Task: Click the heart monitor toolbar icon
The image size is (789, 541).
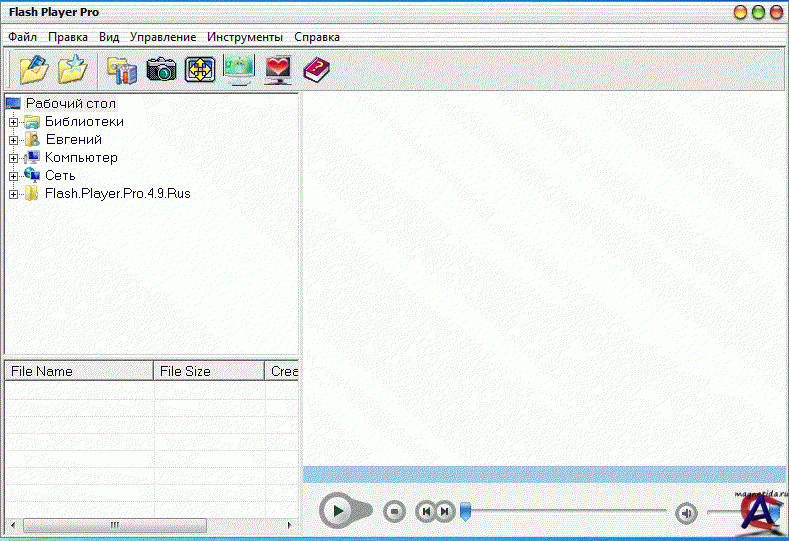Action: [x=278, y=69]
